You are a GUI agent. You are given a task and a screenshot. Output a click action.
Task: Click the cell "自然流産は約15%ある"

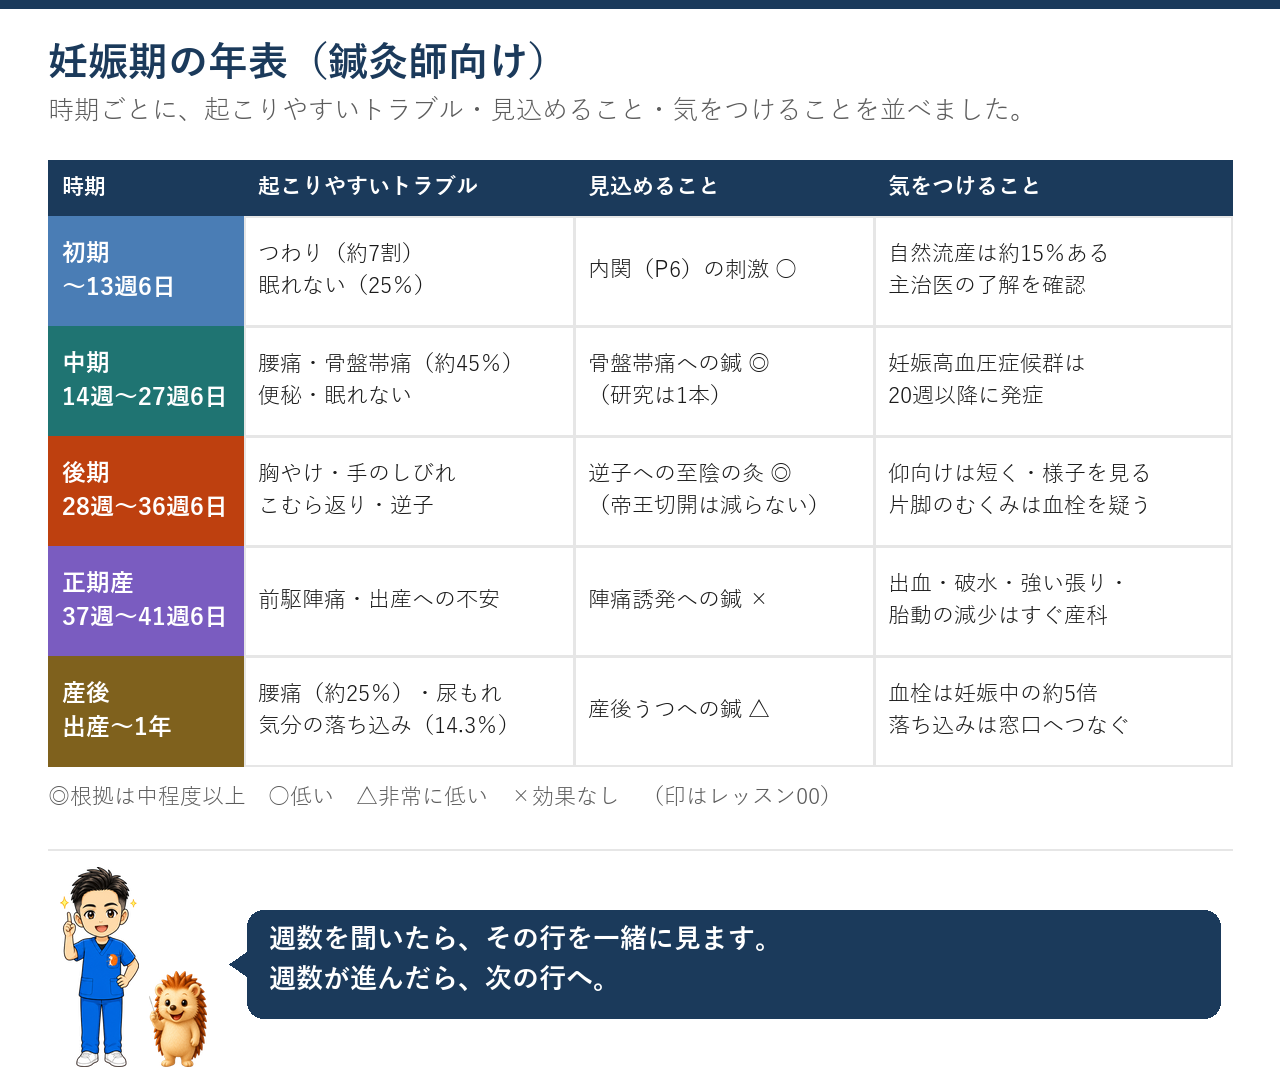point(1053,271)
